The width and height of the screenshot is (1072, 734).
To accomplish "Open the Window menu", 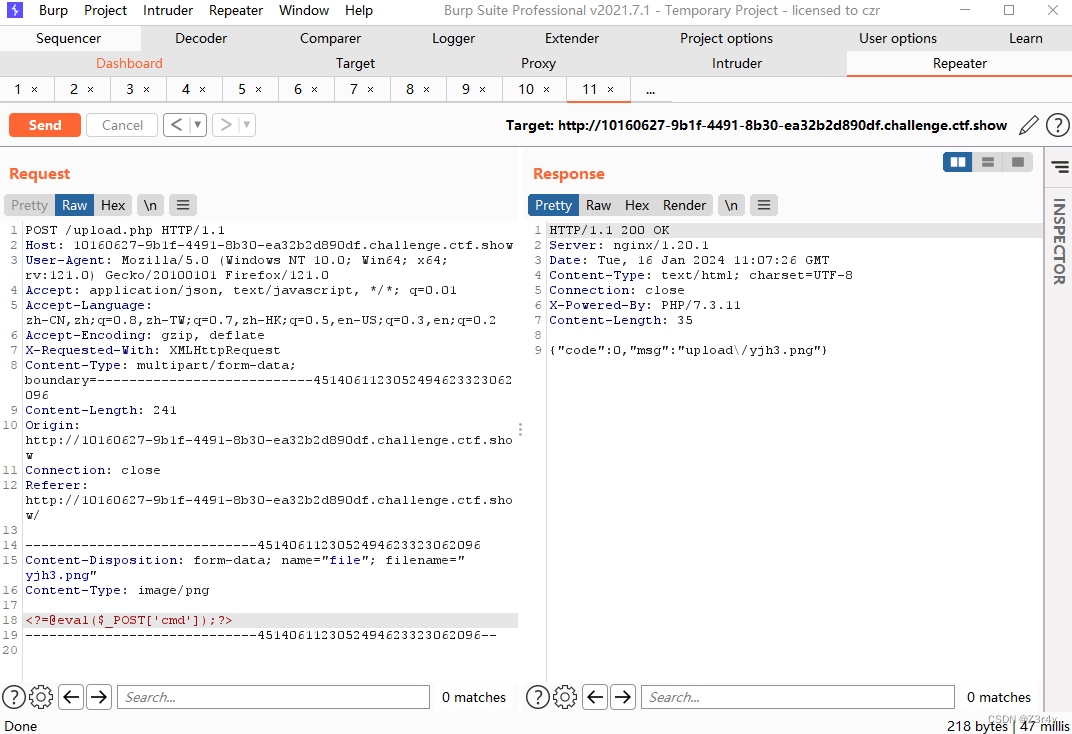I will point(304,10).
